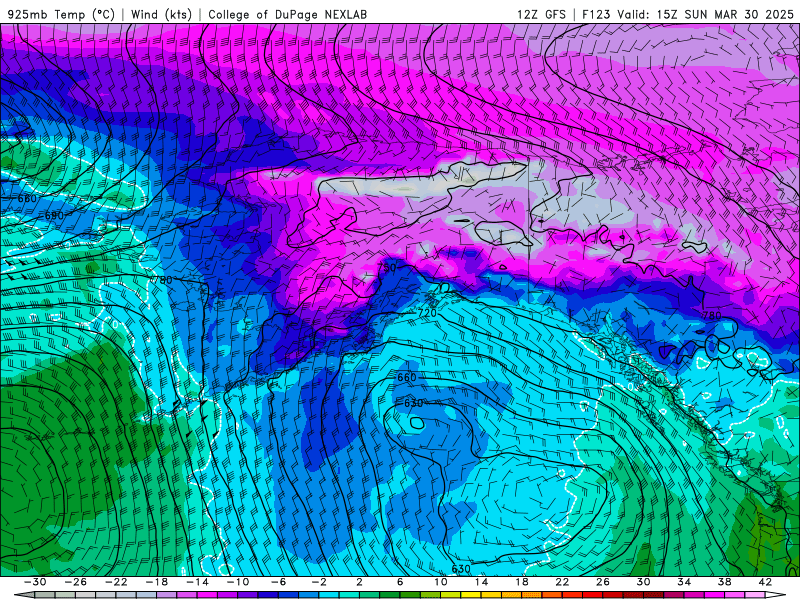Click the 'College of DuPage NEXLAB' text
The image size is (800, 600).
tap(287, 14)
